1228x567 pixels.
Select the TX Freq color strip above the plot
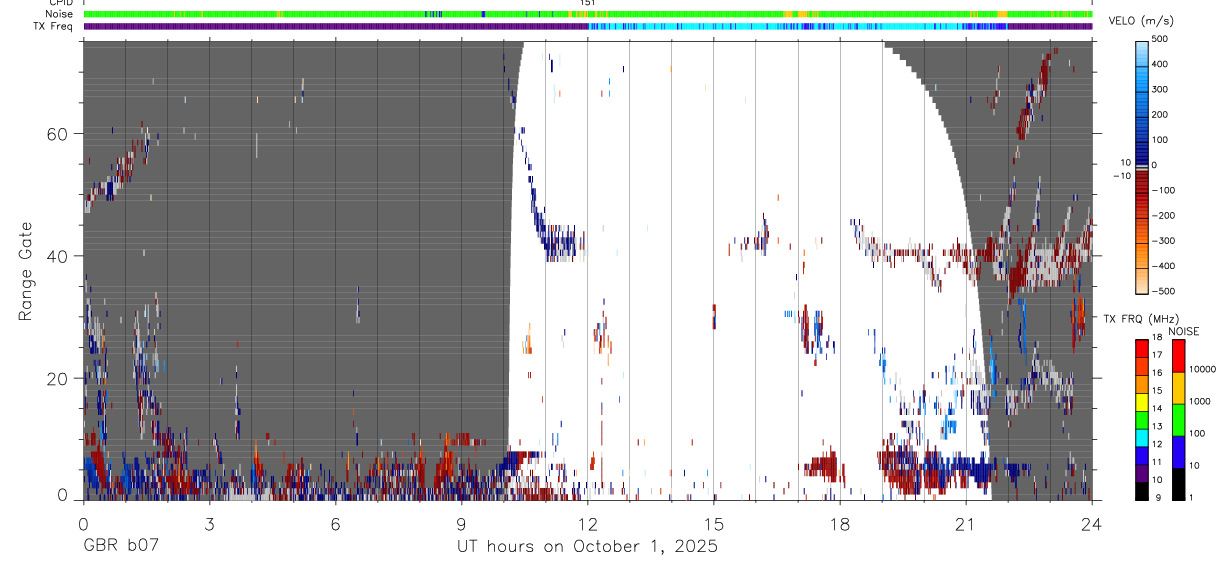pos(587,26)
